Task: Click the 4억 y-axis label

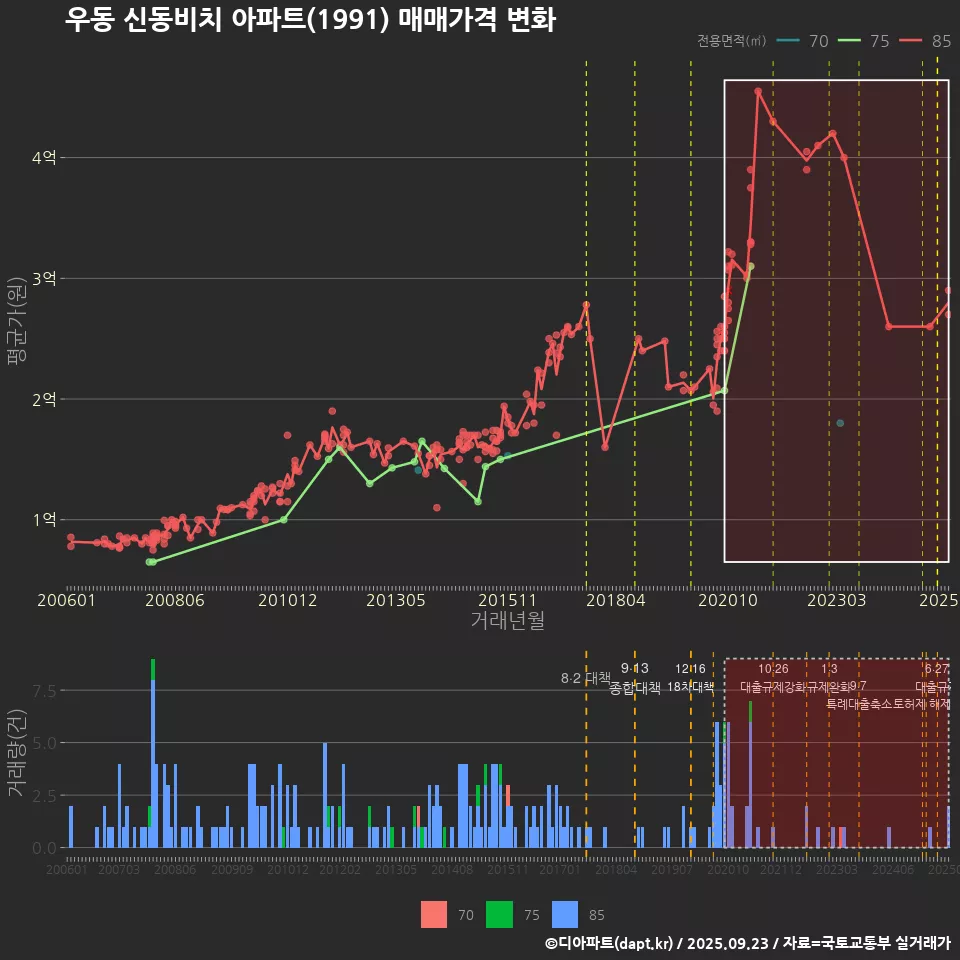Action: point(44,158)
